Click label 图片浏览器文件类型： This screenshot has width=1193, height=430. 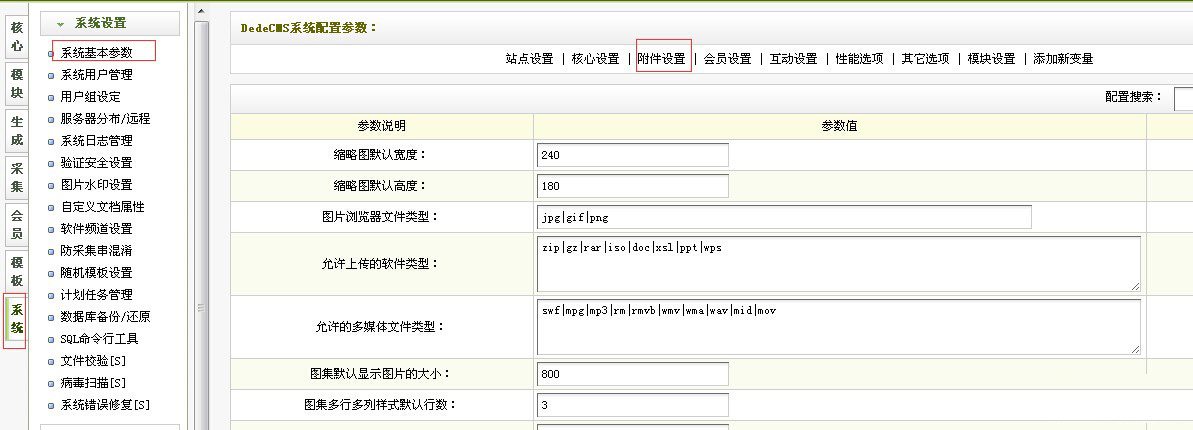[x=380, y=217]
